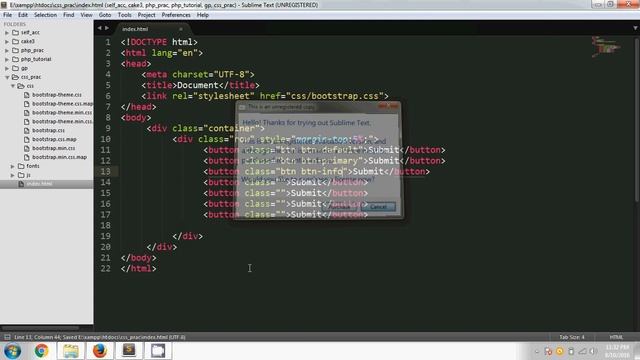The height and width of the screenshot is (360, 640).
Task: Click file icon beside bootstrap.min.css
Action: [27, 149]
